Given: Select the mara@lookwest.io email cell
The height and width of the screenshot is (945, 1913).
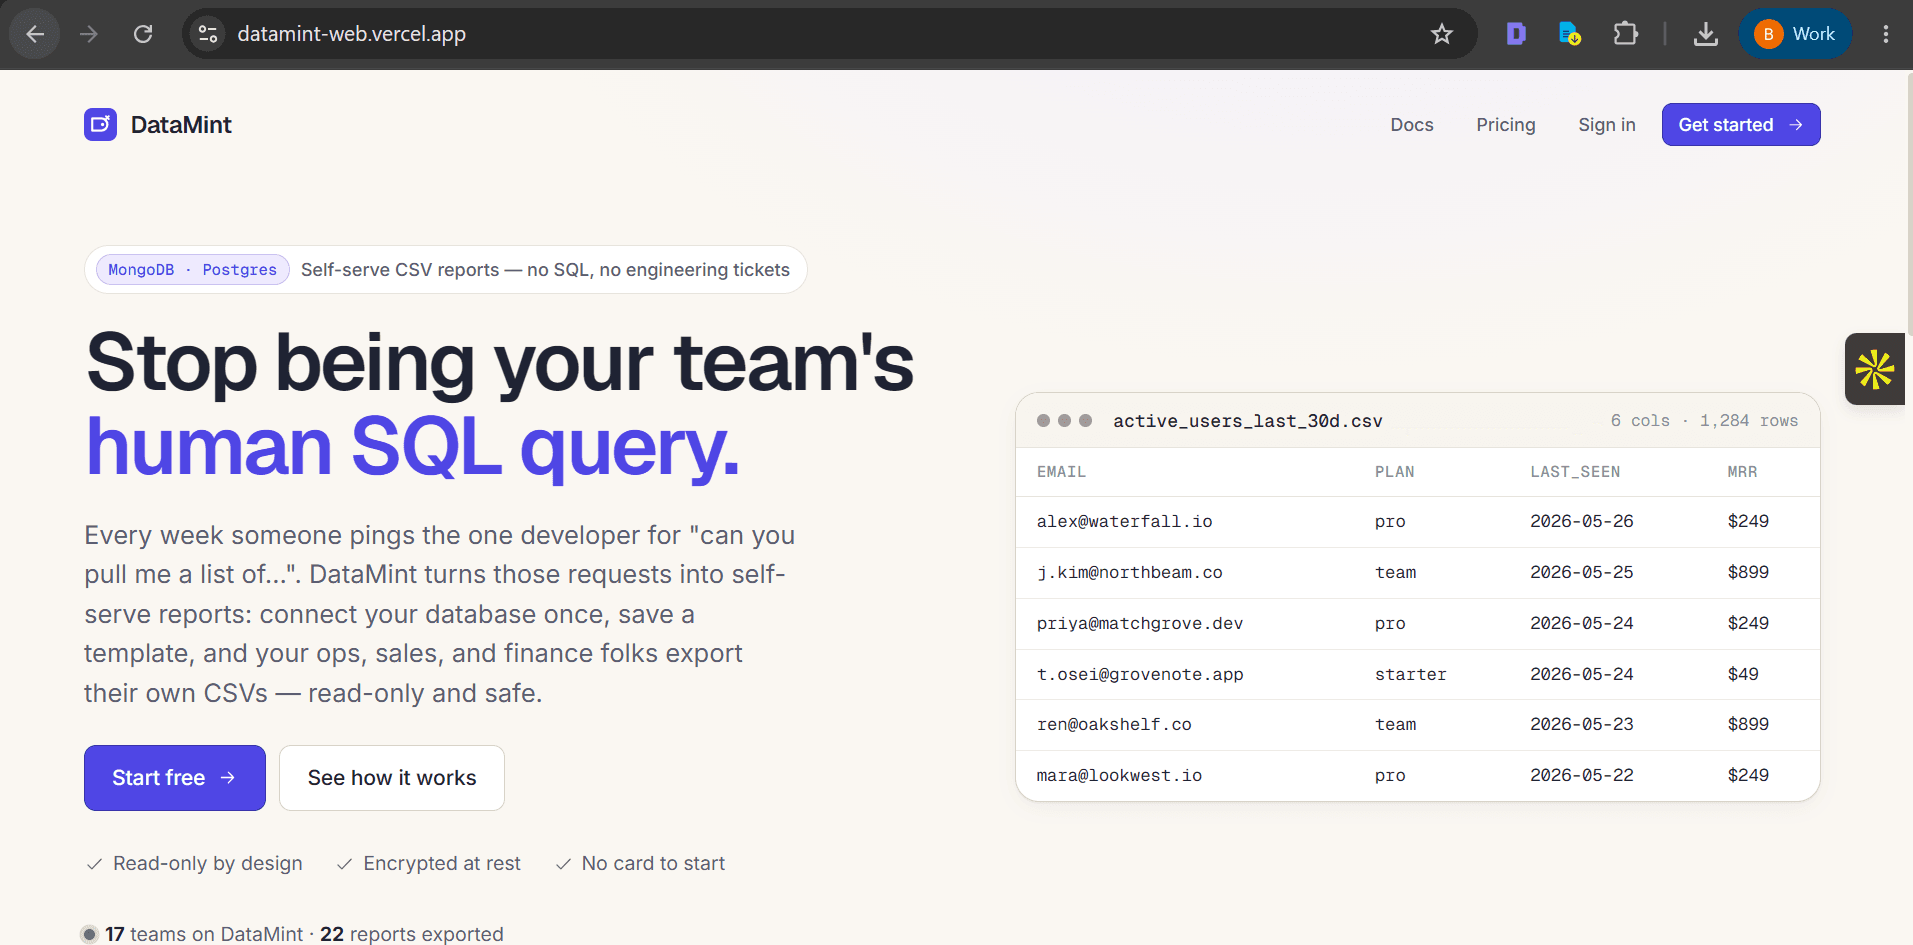Looking at the screenshot, I should pos(1119,776).
